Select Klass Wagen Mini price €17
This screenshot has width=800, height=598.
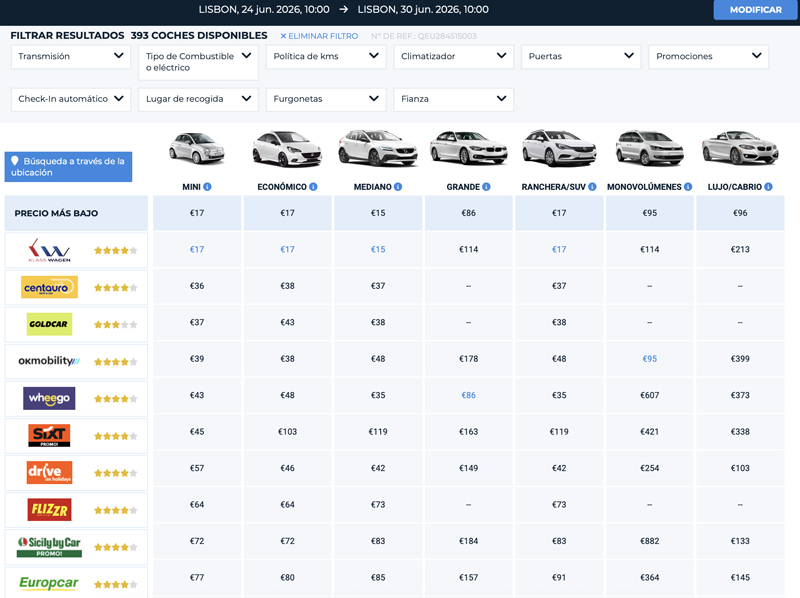click(197, 250)
